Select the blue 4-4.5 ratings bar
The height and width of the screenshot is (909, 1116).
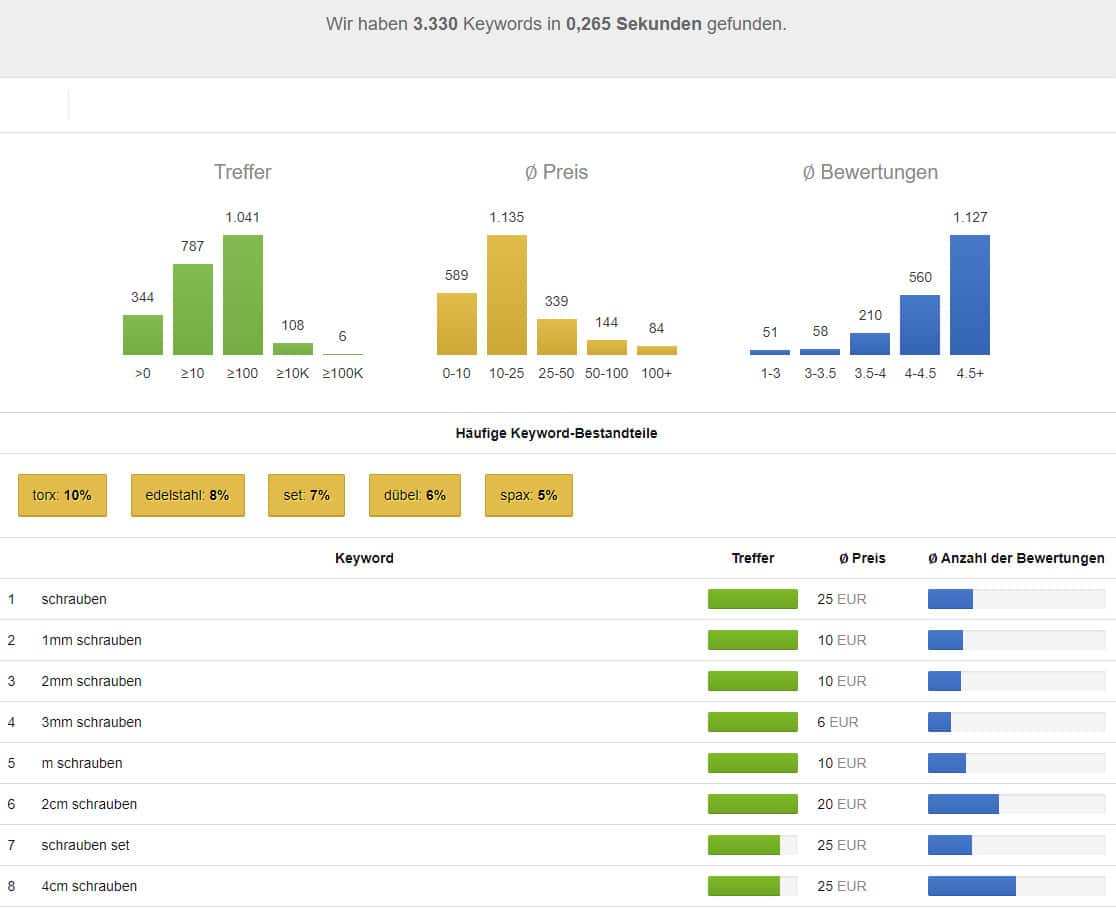point(919,324)
